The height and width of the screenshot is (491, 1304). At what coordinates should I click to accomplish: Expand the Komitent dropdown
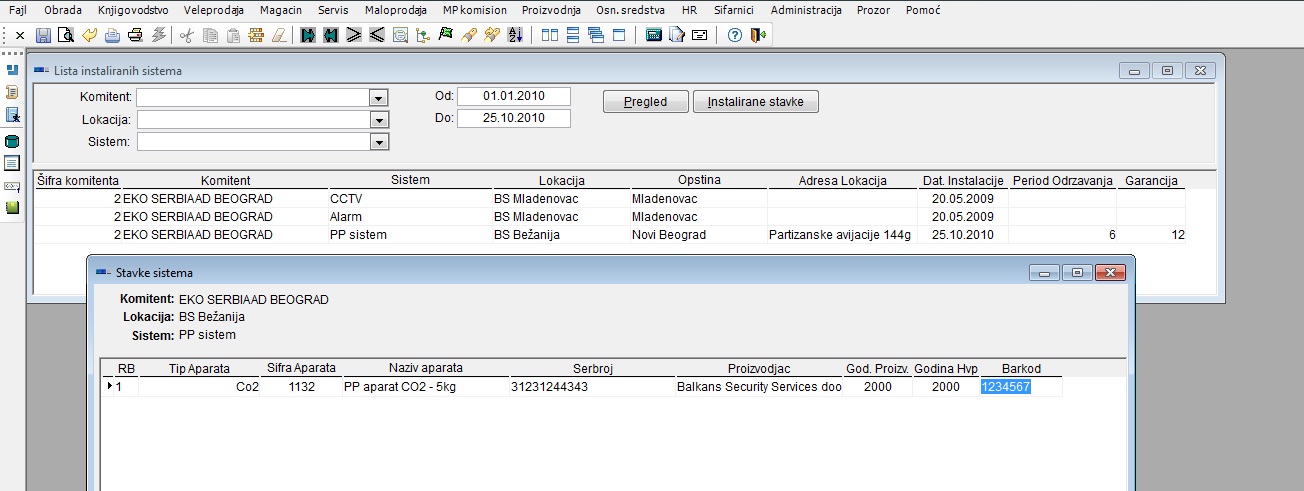tap(378, 98)
